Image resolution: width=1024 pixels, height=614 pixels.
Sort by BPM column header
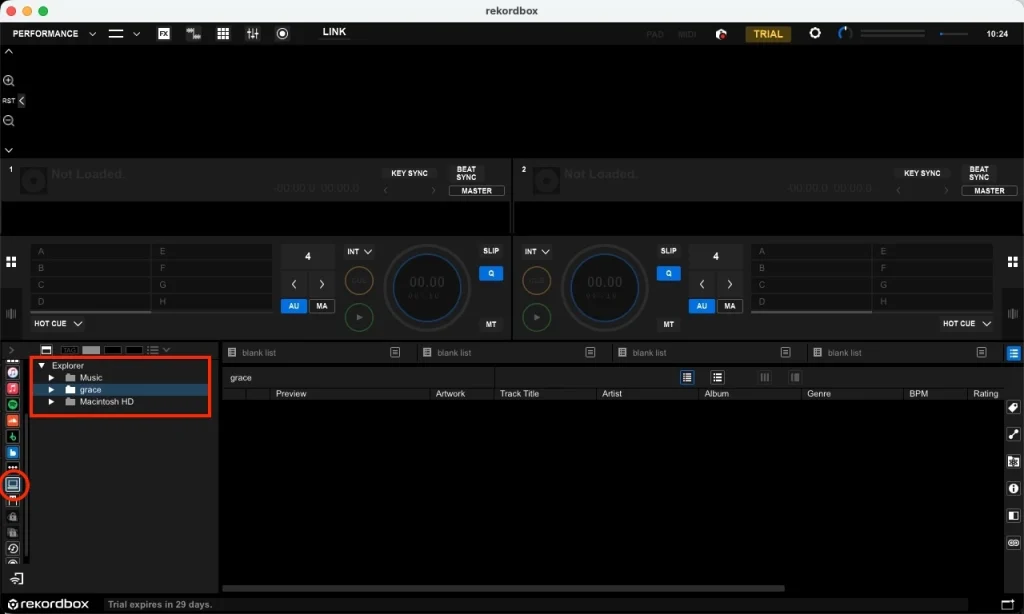918,394
